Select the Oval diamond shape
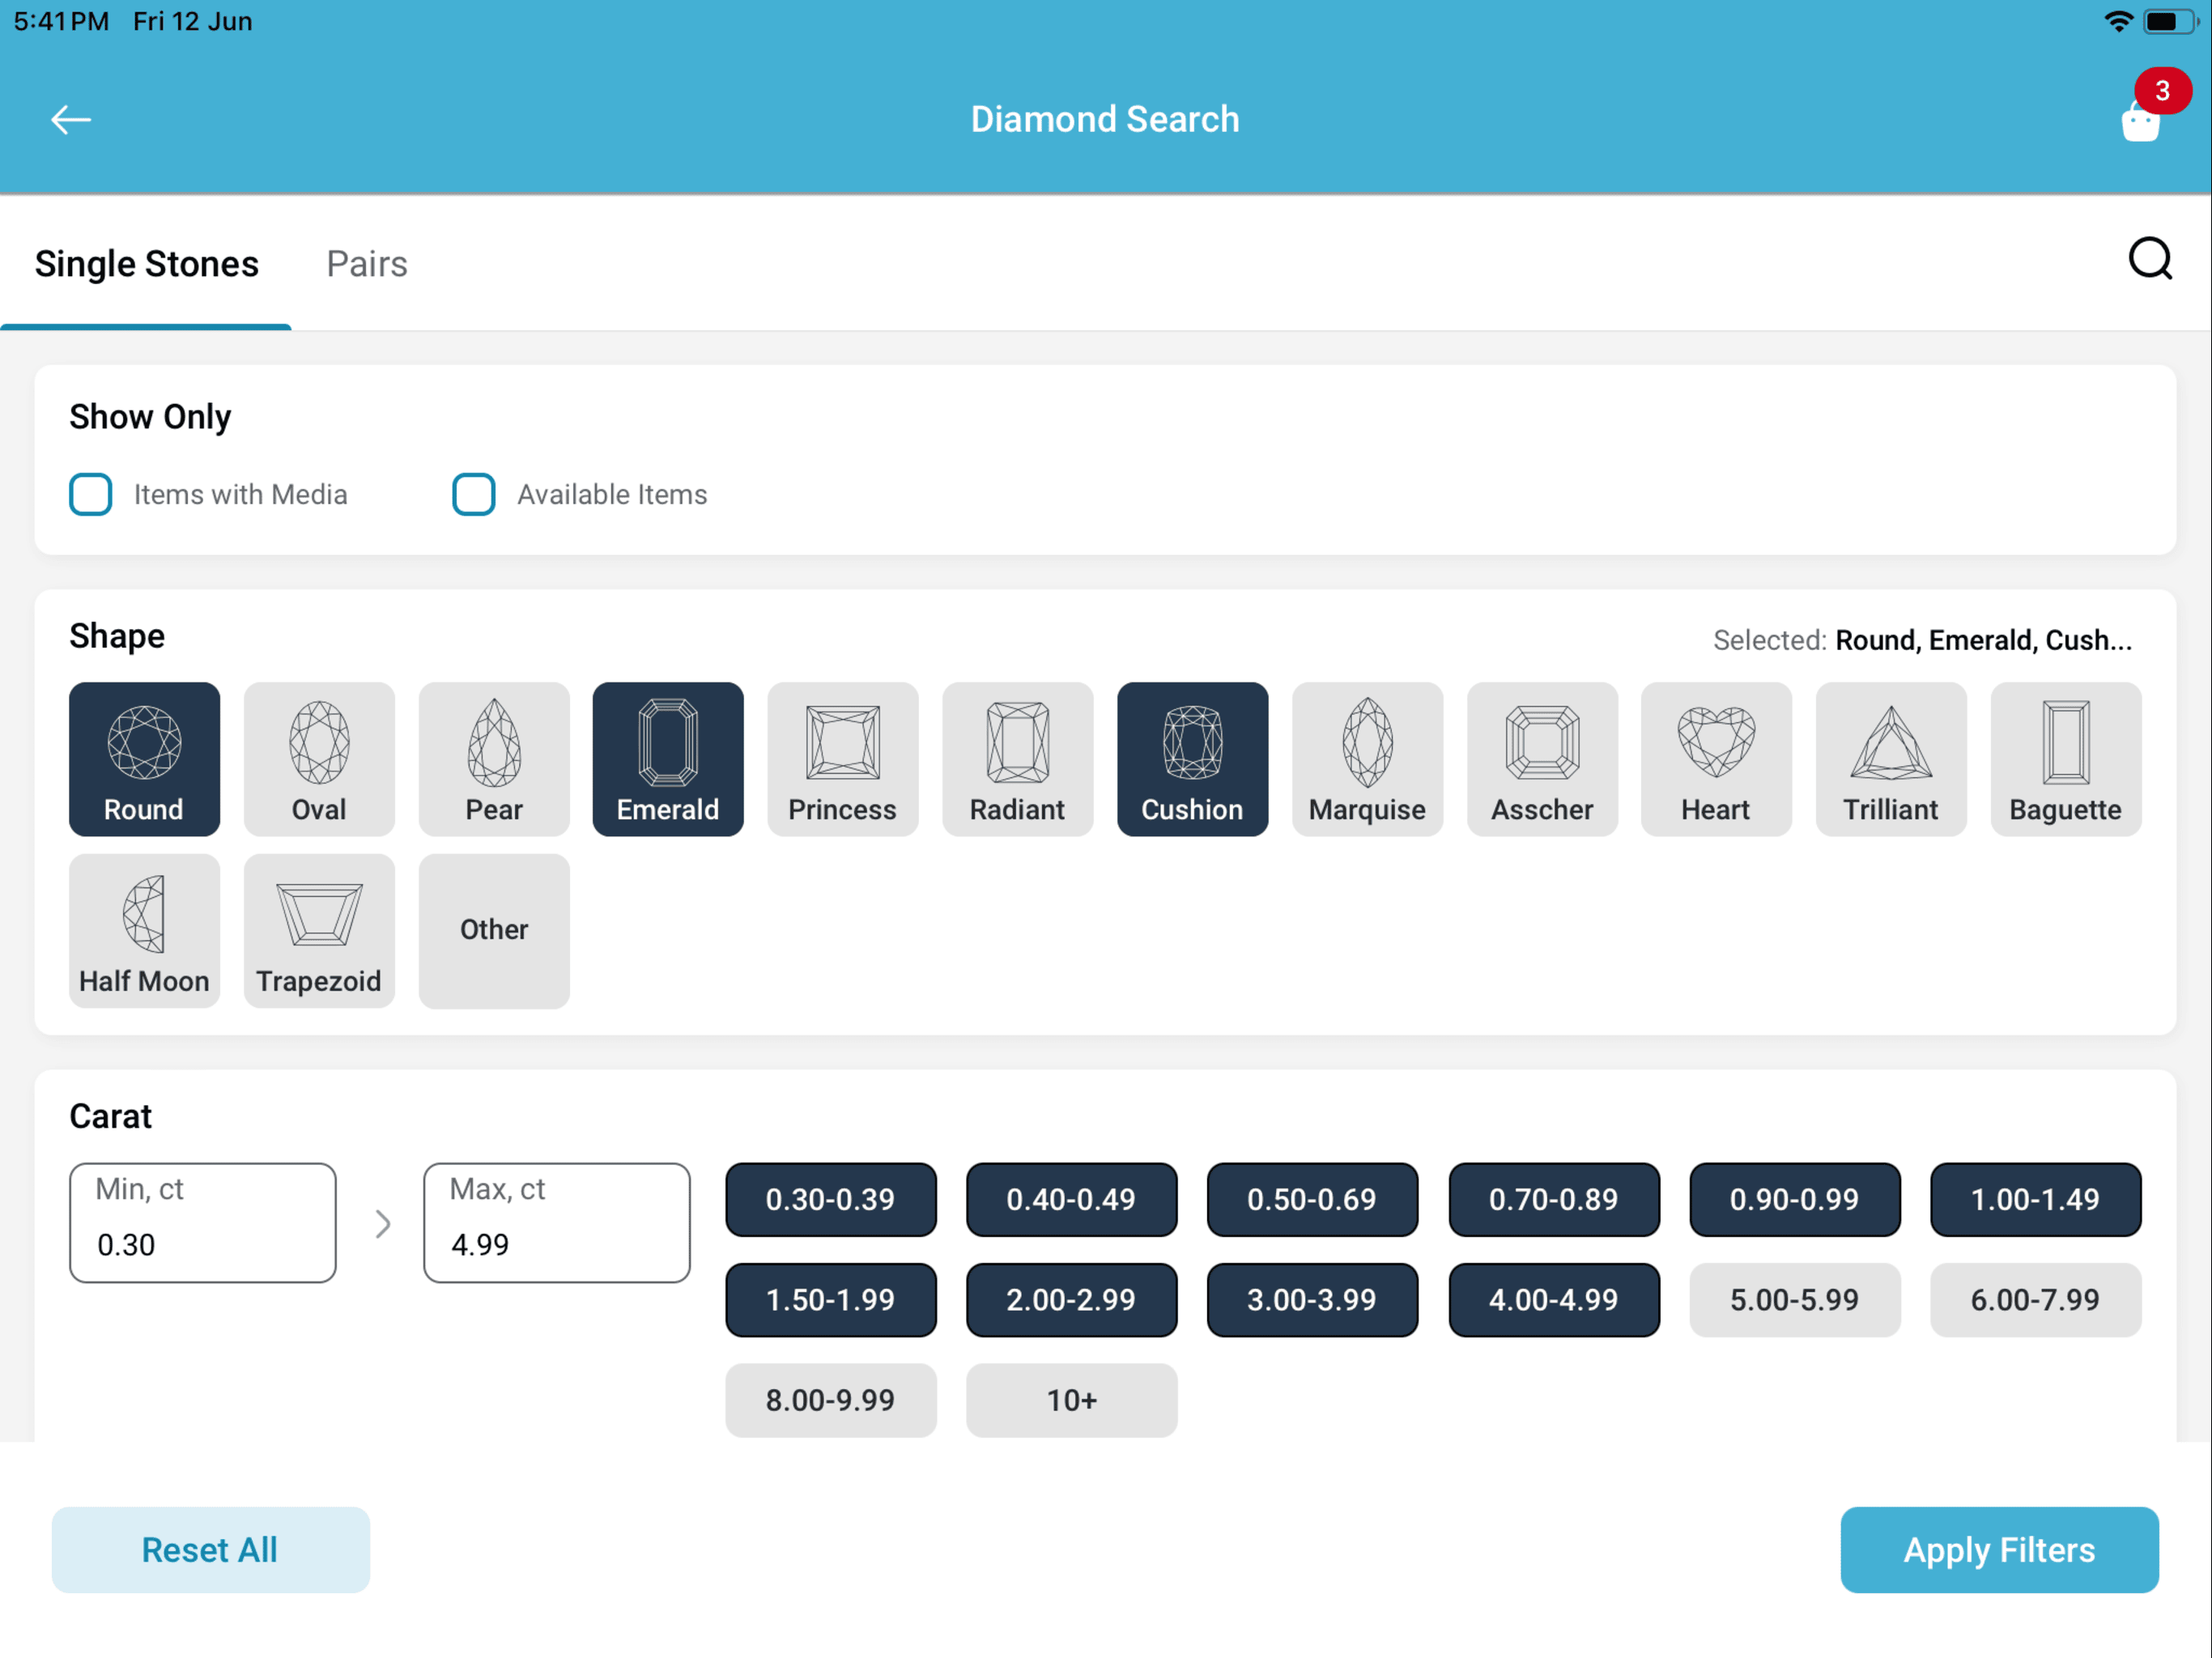2212x1658 pixels. (x=319, y=759)
